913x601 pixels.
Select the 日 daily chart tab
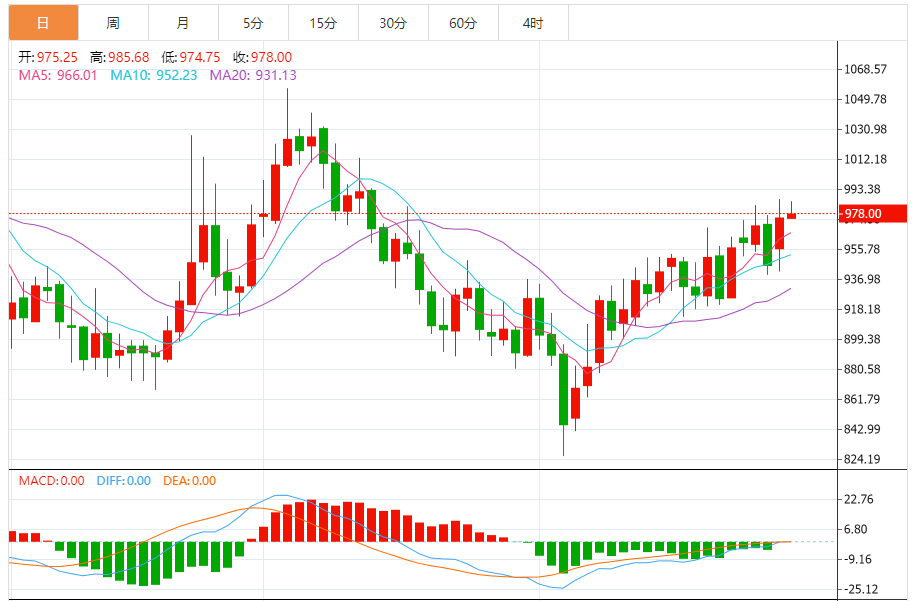coord(43,23)
